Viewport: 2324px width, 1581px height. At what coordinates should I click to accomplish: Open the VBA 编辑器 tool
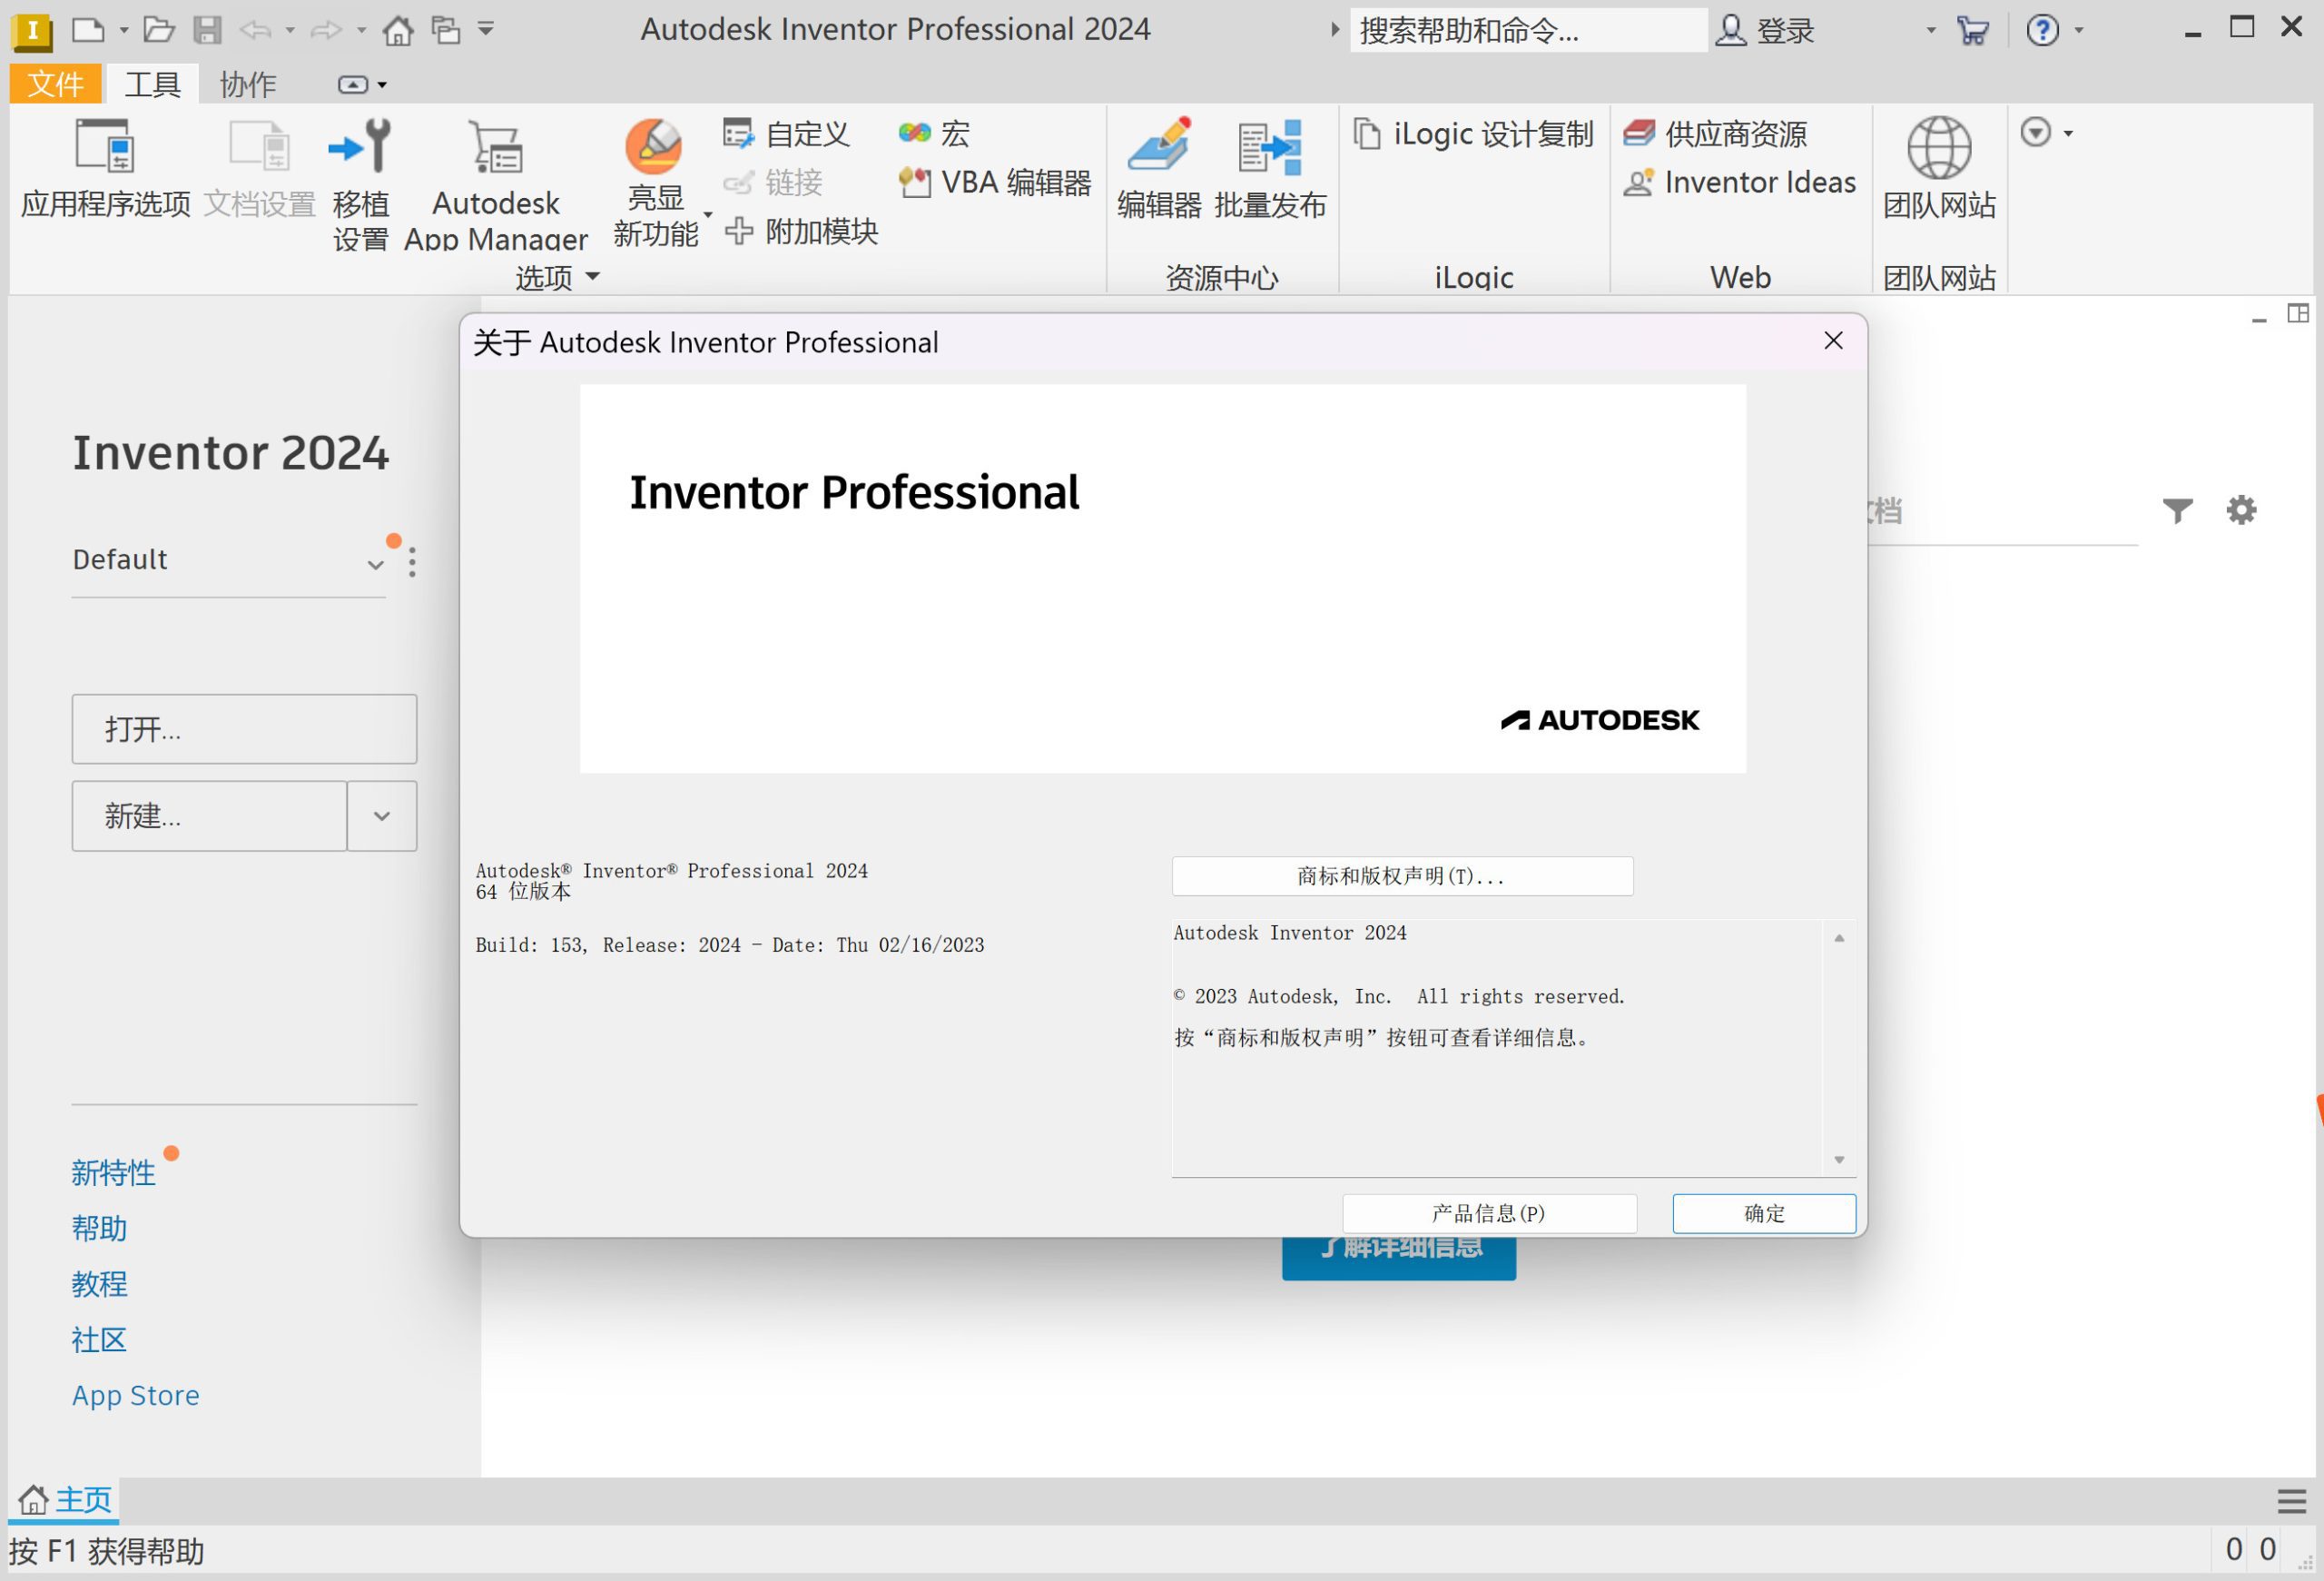993,182
